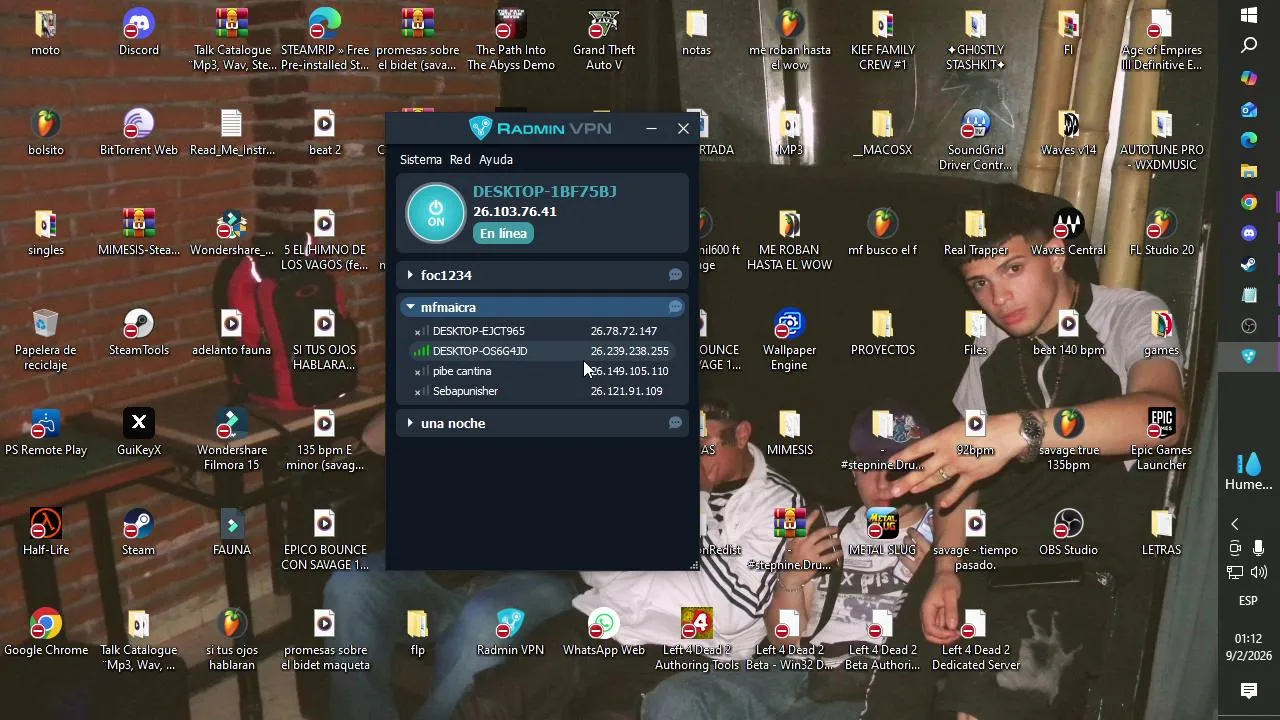The width and height of the screenshot is (1280, 720).
Task: Open chat for the mfmaicra network
Action: point(675,307)
